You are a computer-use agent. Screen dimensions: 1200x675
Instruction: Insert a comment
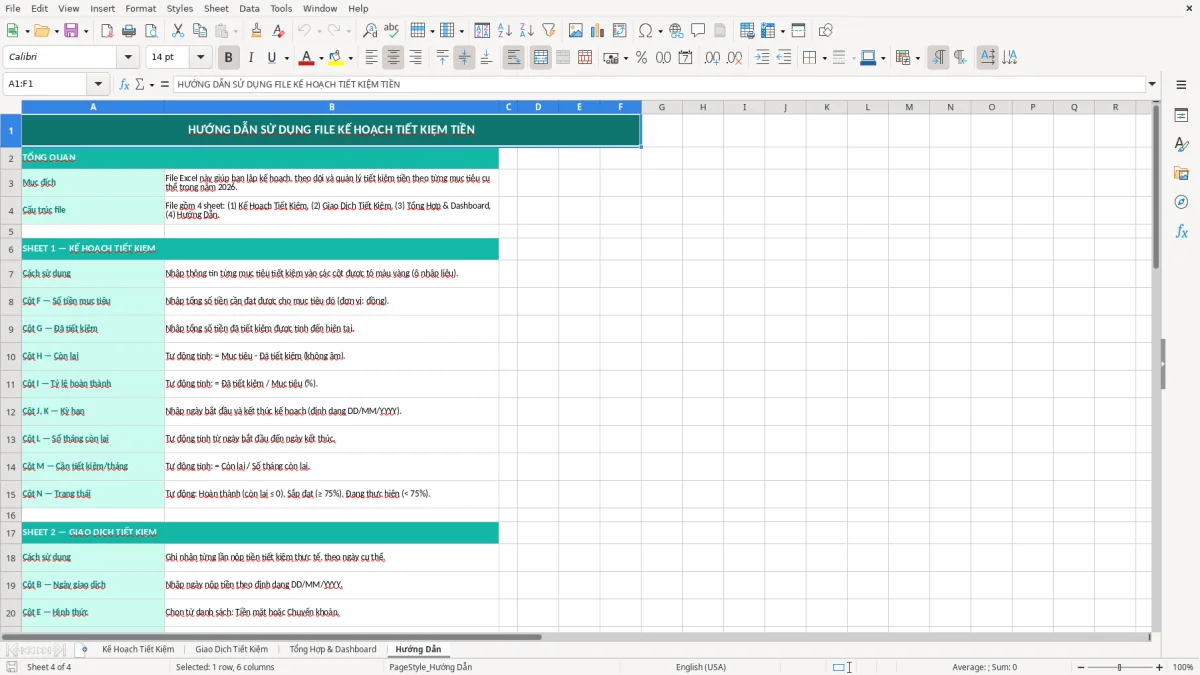point(699,31)
